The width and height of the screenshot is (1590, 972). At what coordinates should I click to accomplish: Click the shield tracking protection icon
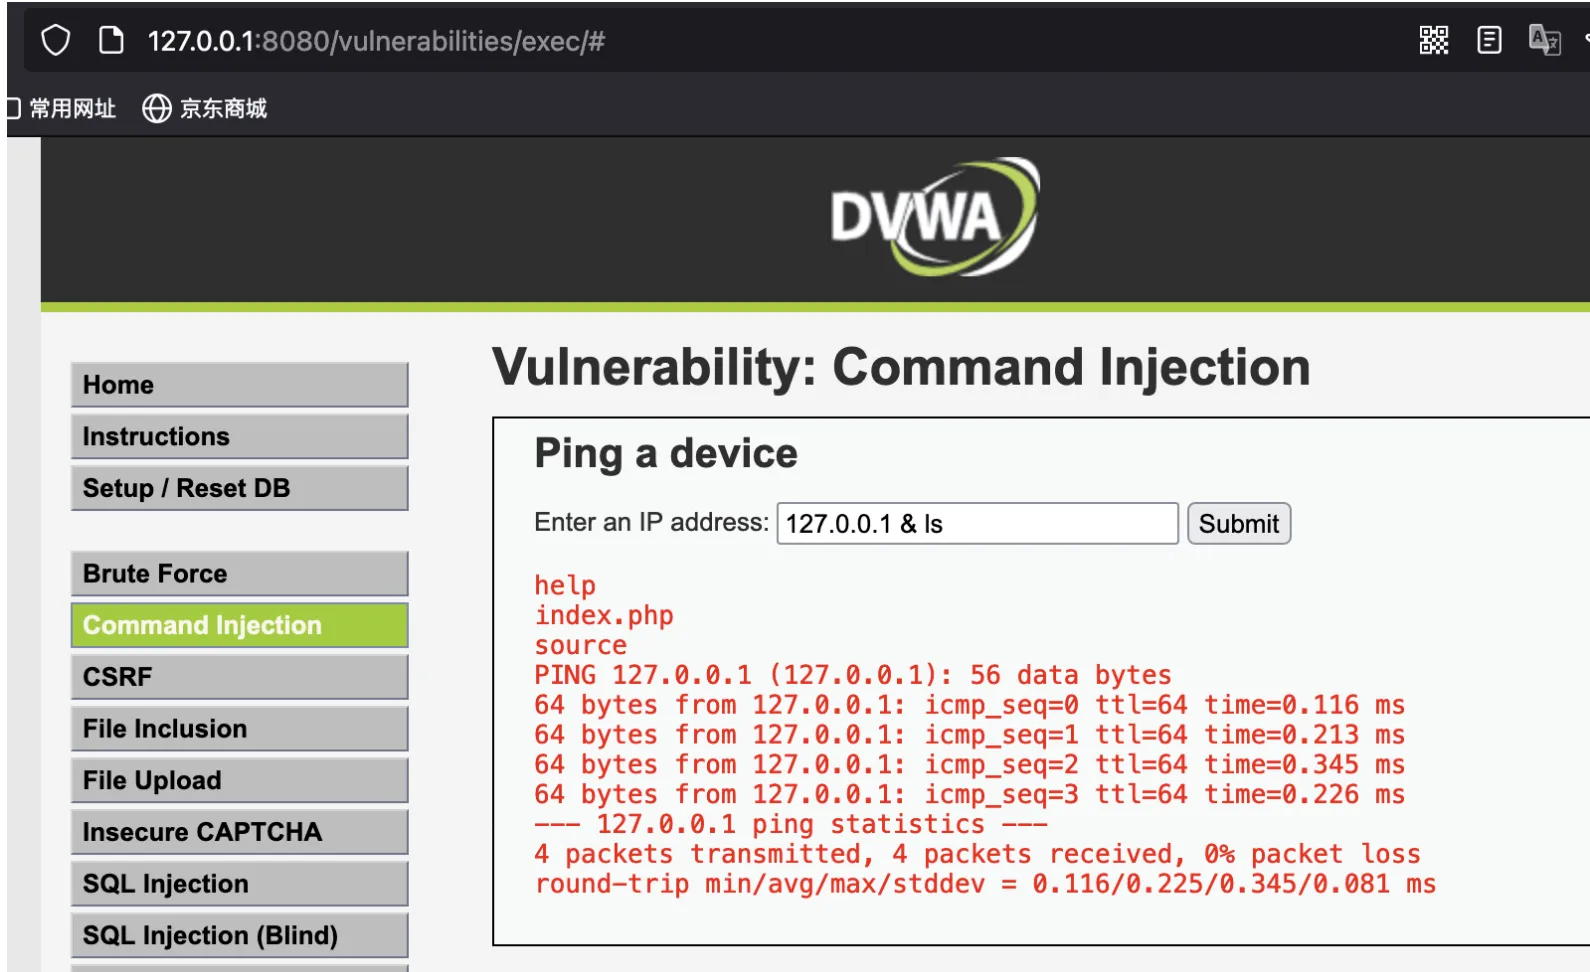pyautogui.click(x=56, y=41)
